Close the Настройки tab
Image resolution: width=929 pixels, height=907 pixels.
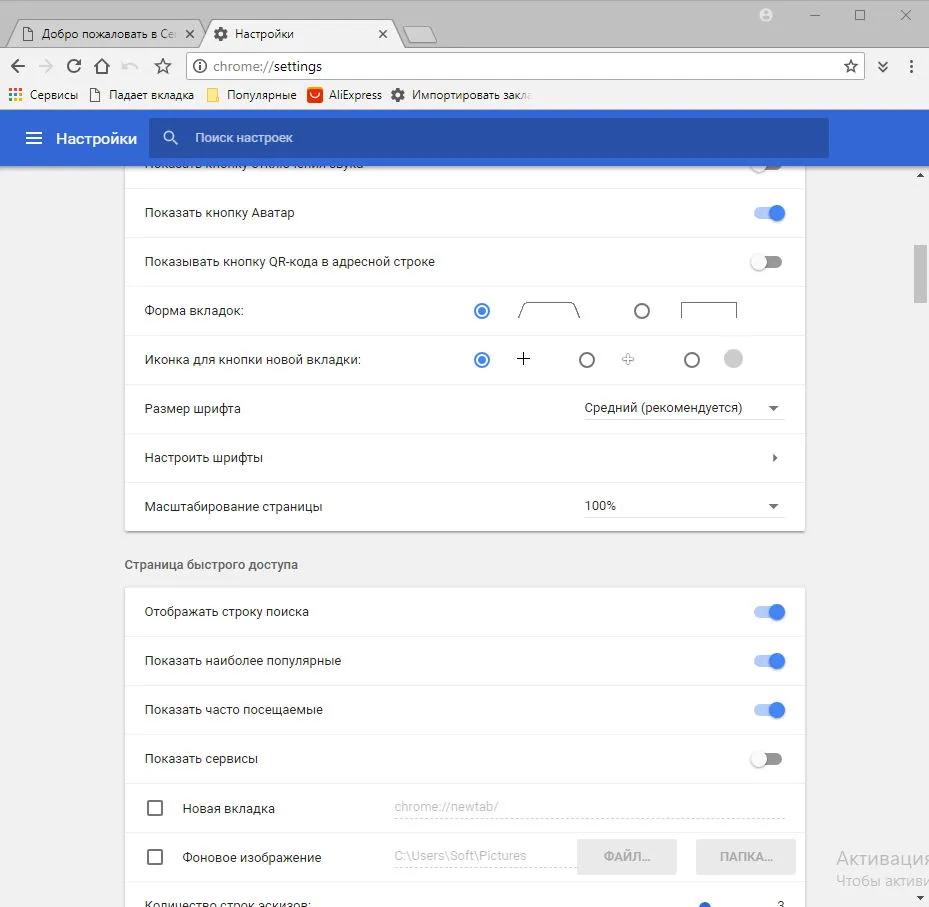383,34
